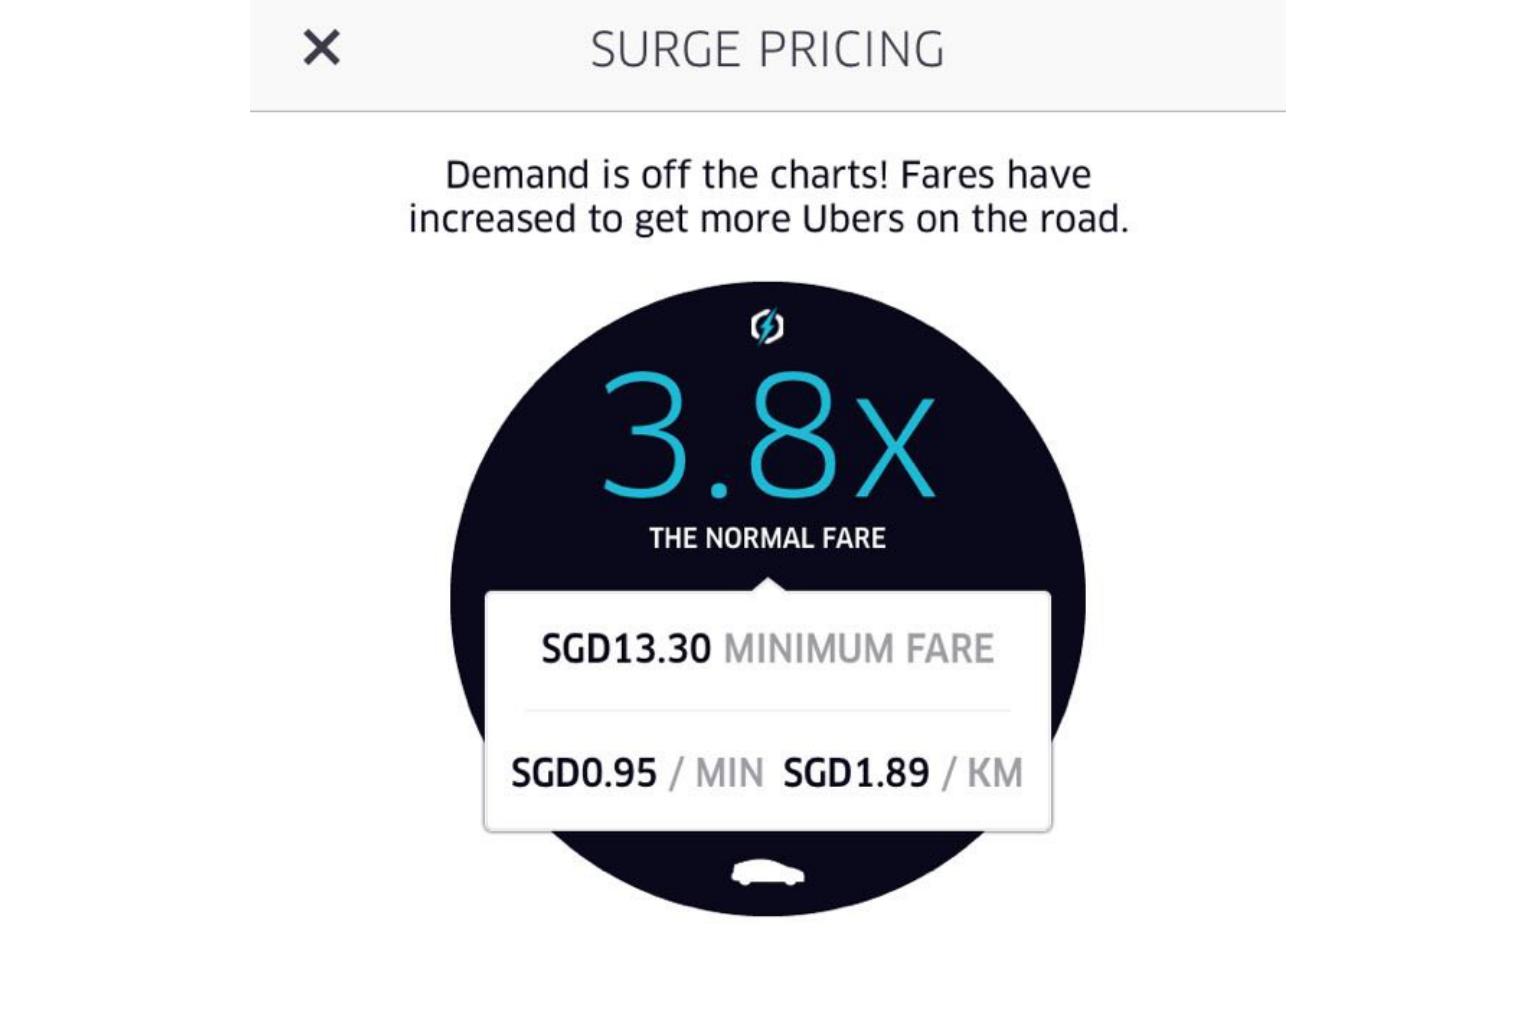Click the THE NORMAL FARE label
Viewport: 1536px width, 1024px height.
[x=767, y=538]
